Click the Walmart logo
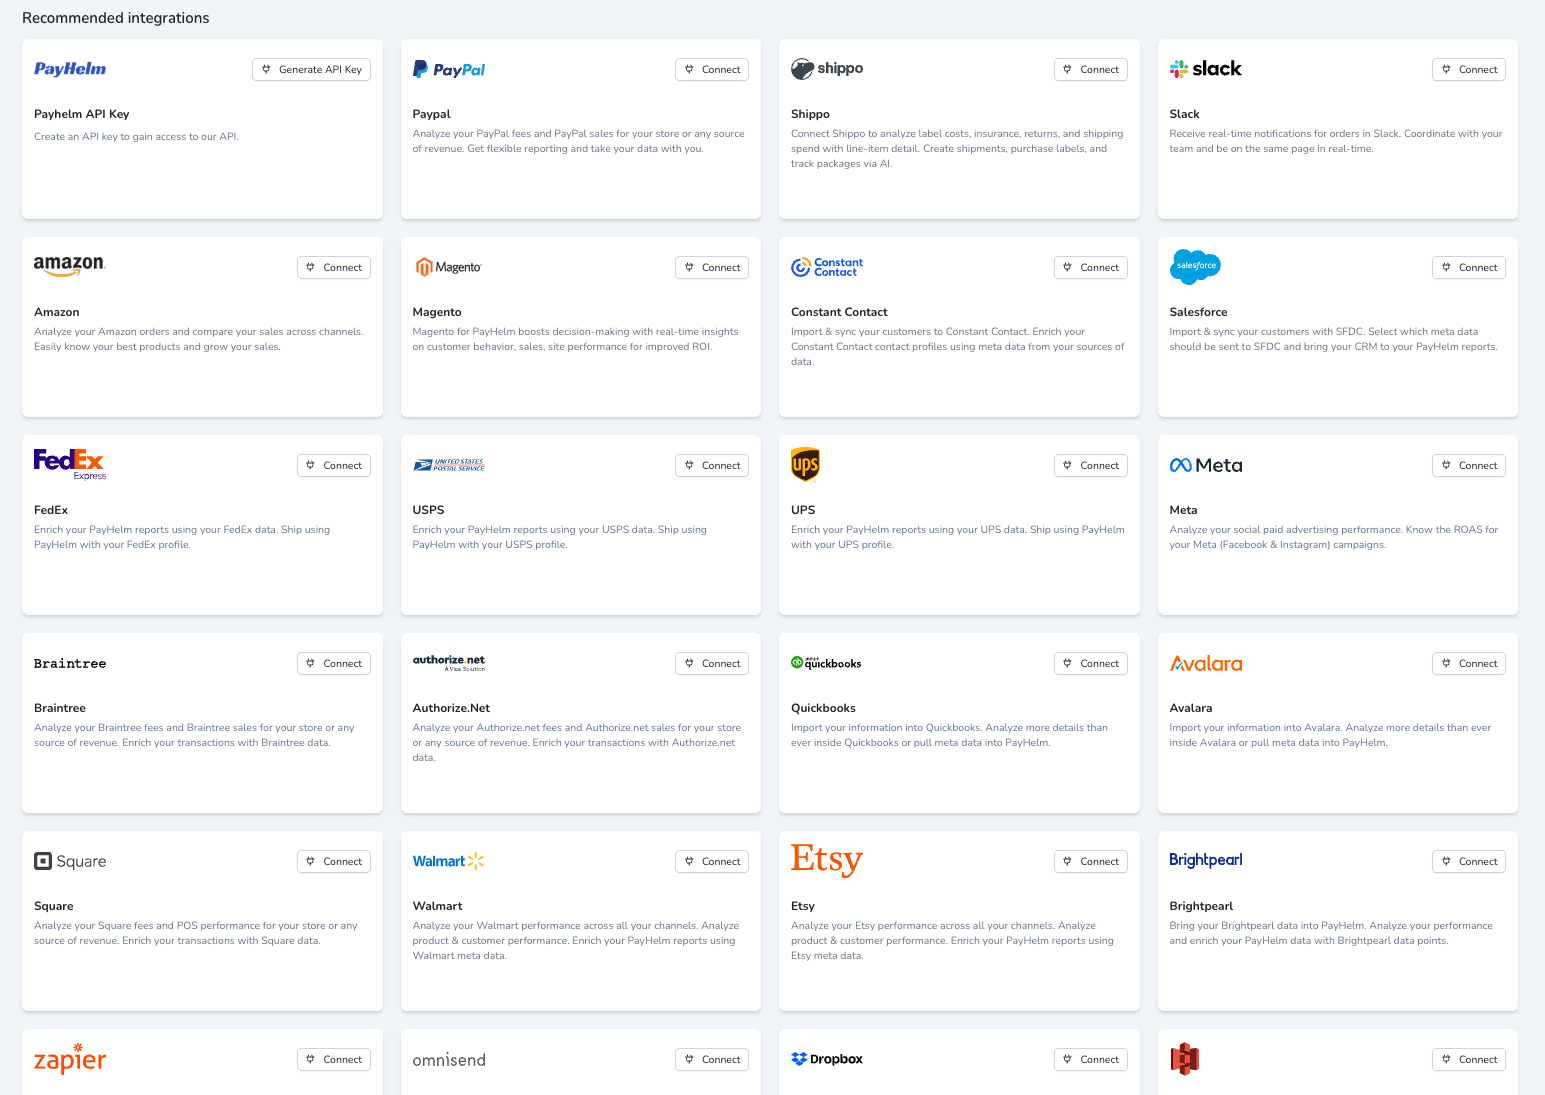 coord(449,861)
